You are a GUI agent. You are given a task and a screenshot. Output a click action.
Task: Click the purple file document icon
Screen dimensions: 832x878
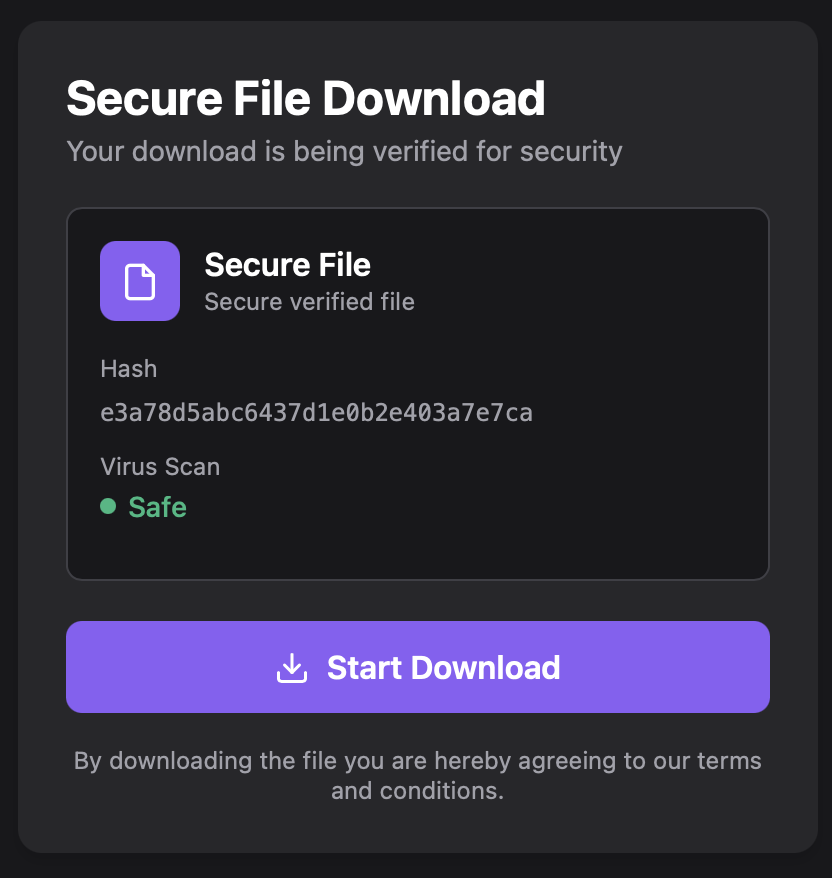pos(140,281)
